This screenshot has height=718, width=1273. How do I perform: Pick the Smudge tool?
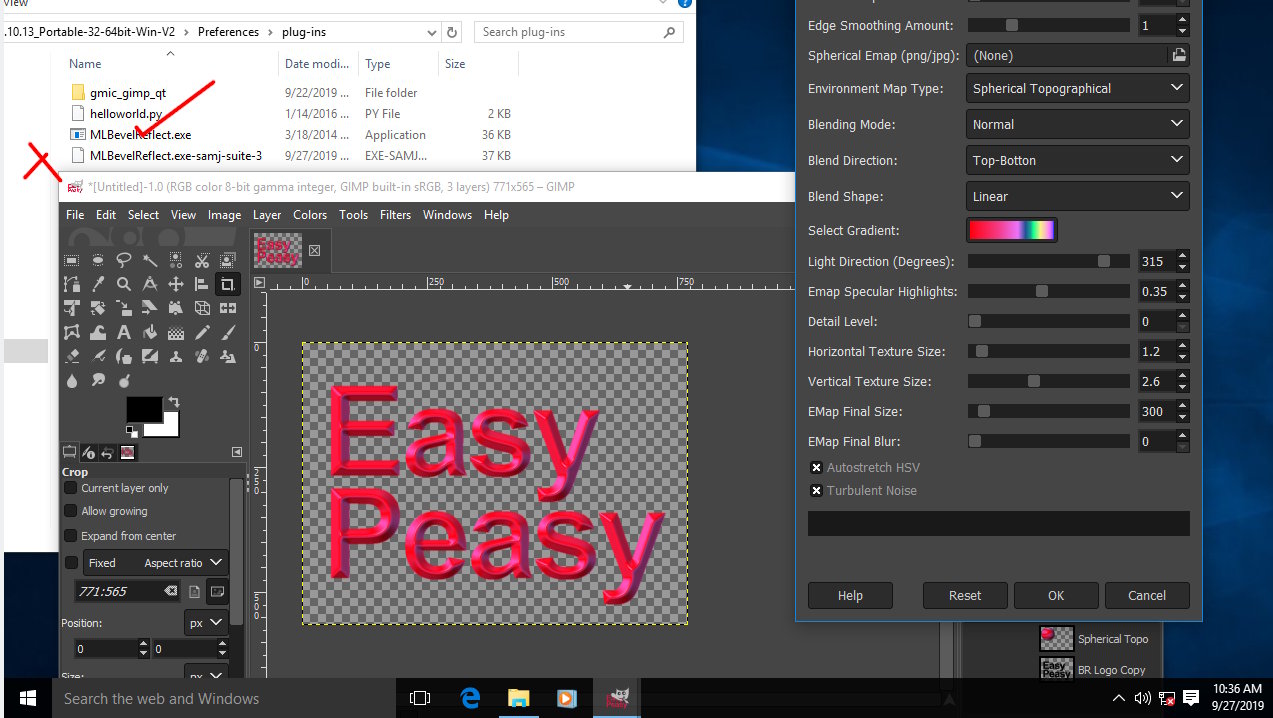point(98,381)
